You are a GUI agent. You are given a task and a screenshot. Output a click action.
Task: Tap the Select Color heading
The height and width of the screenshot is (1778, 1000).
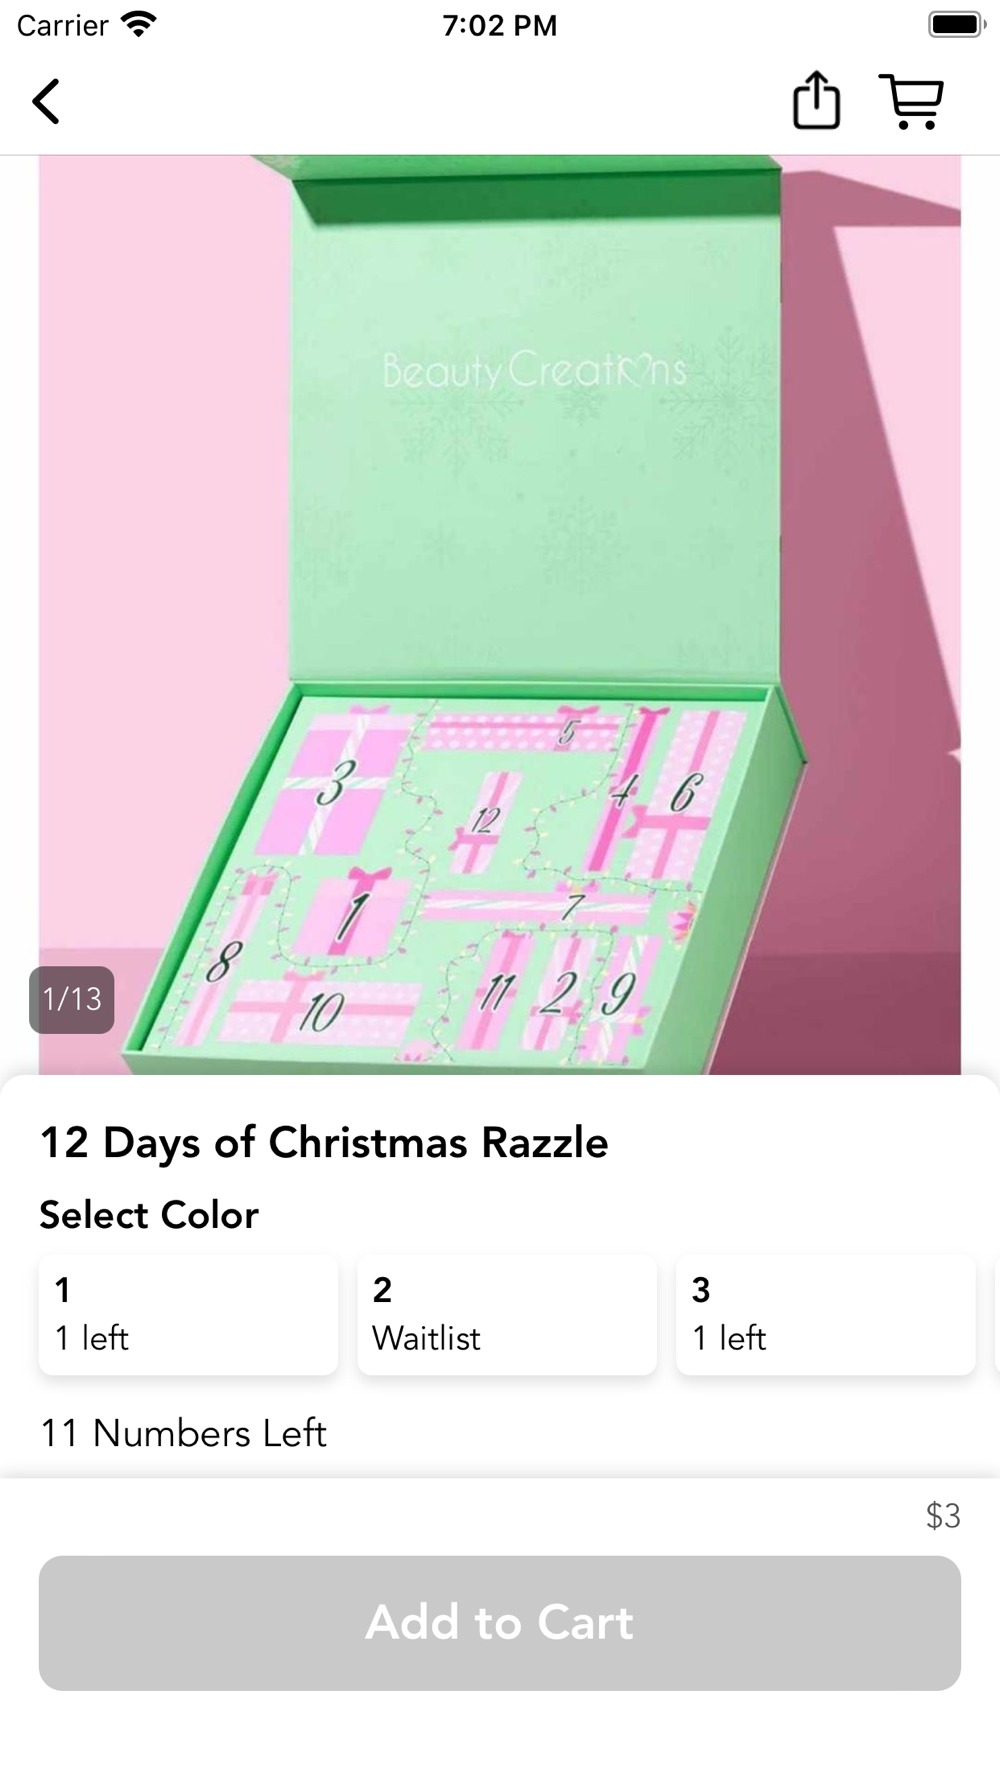tap(149, 1215)
